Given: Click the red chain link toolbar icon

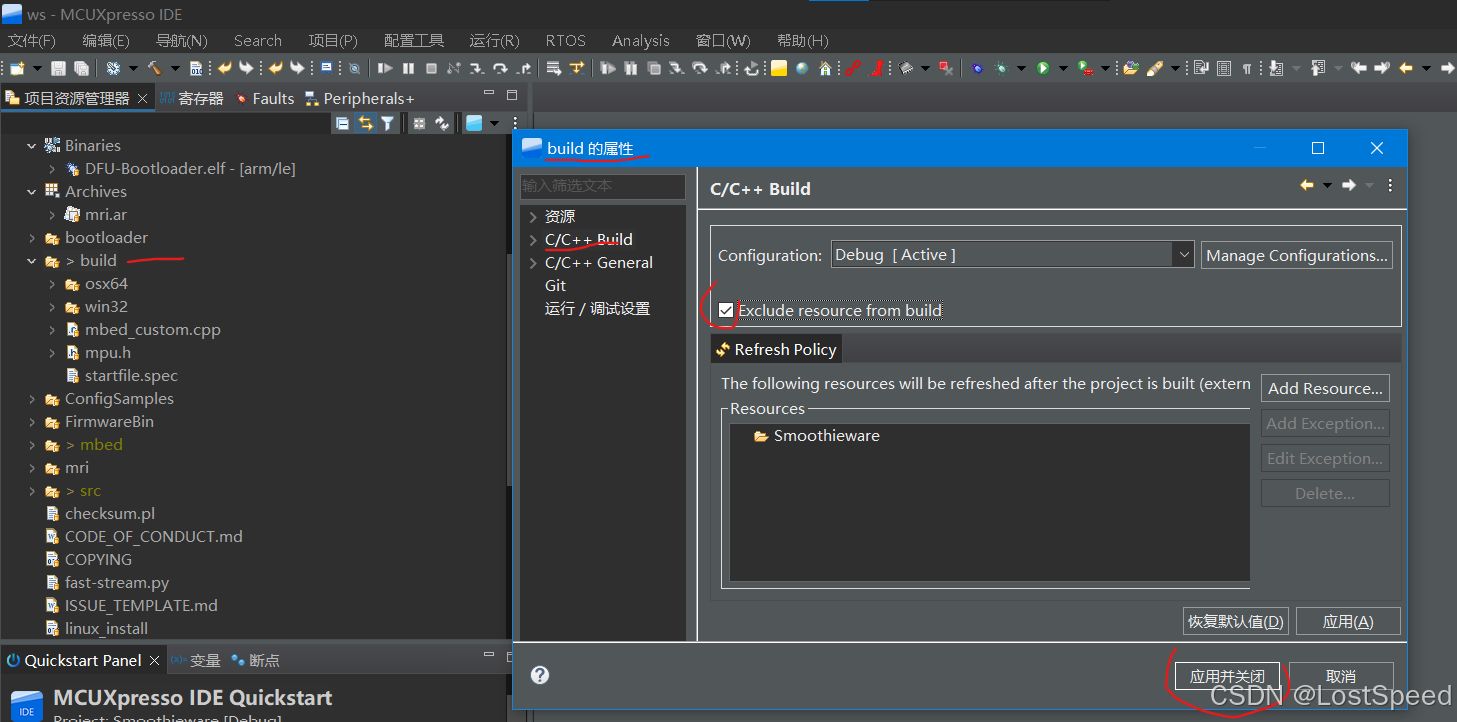Looking at the screenshot, I should 853,68.
